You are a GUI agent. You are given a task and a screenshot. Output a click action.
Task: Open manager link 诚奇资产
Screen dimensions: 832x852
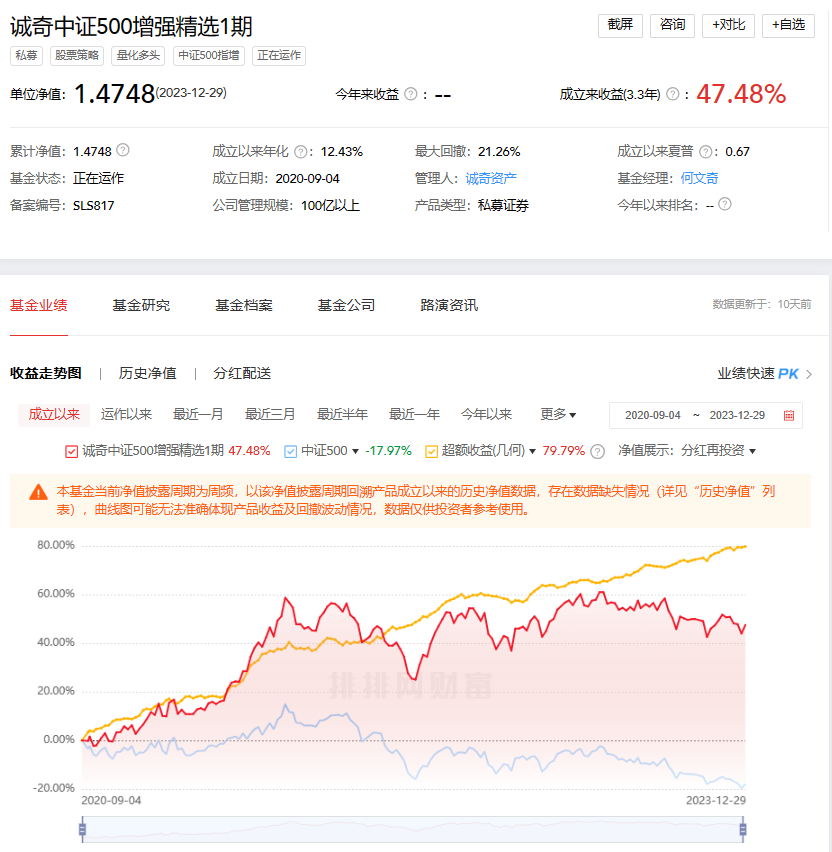point(491,179)
